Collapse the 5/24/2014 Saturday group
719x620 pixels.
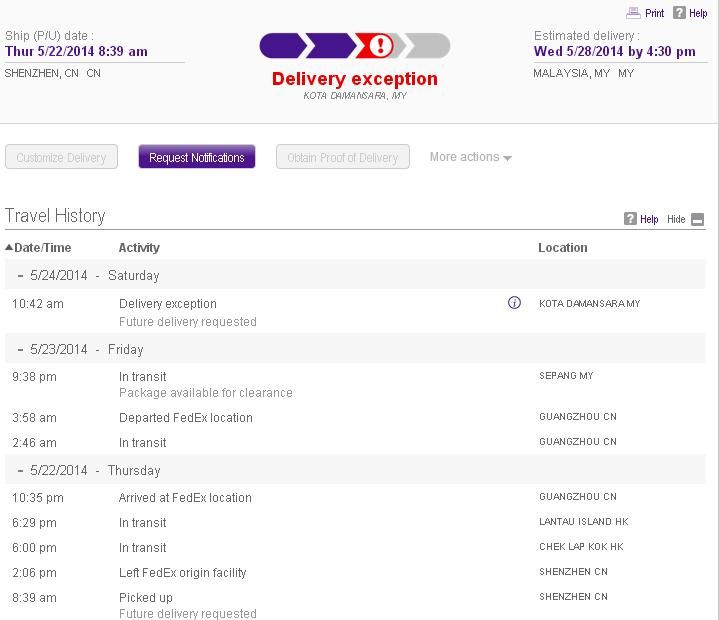(20, 276)
